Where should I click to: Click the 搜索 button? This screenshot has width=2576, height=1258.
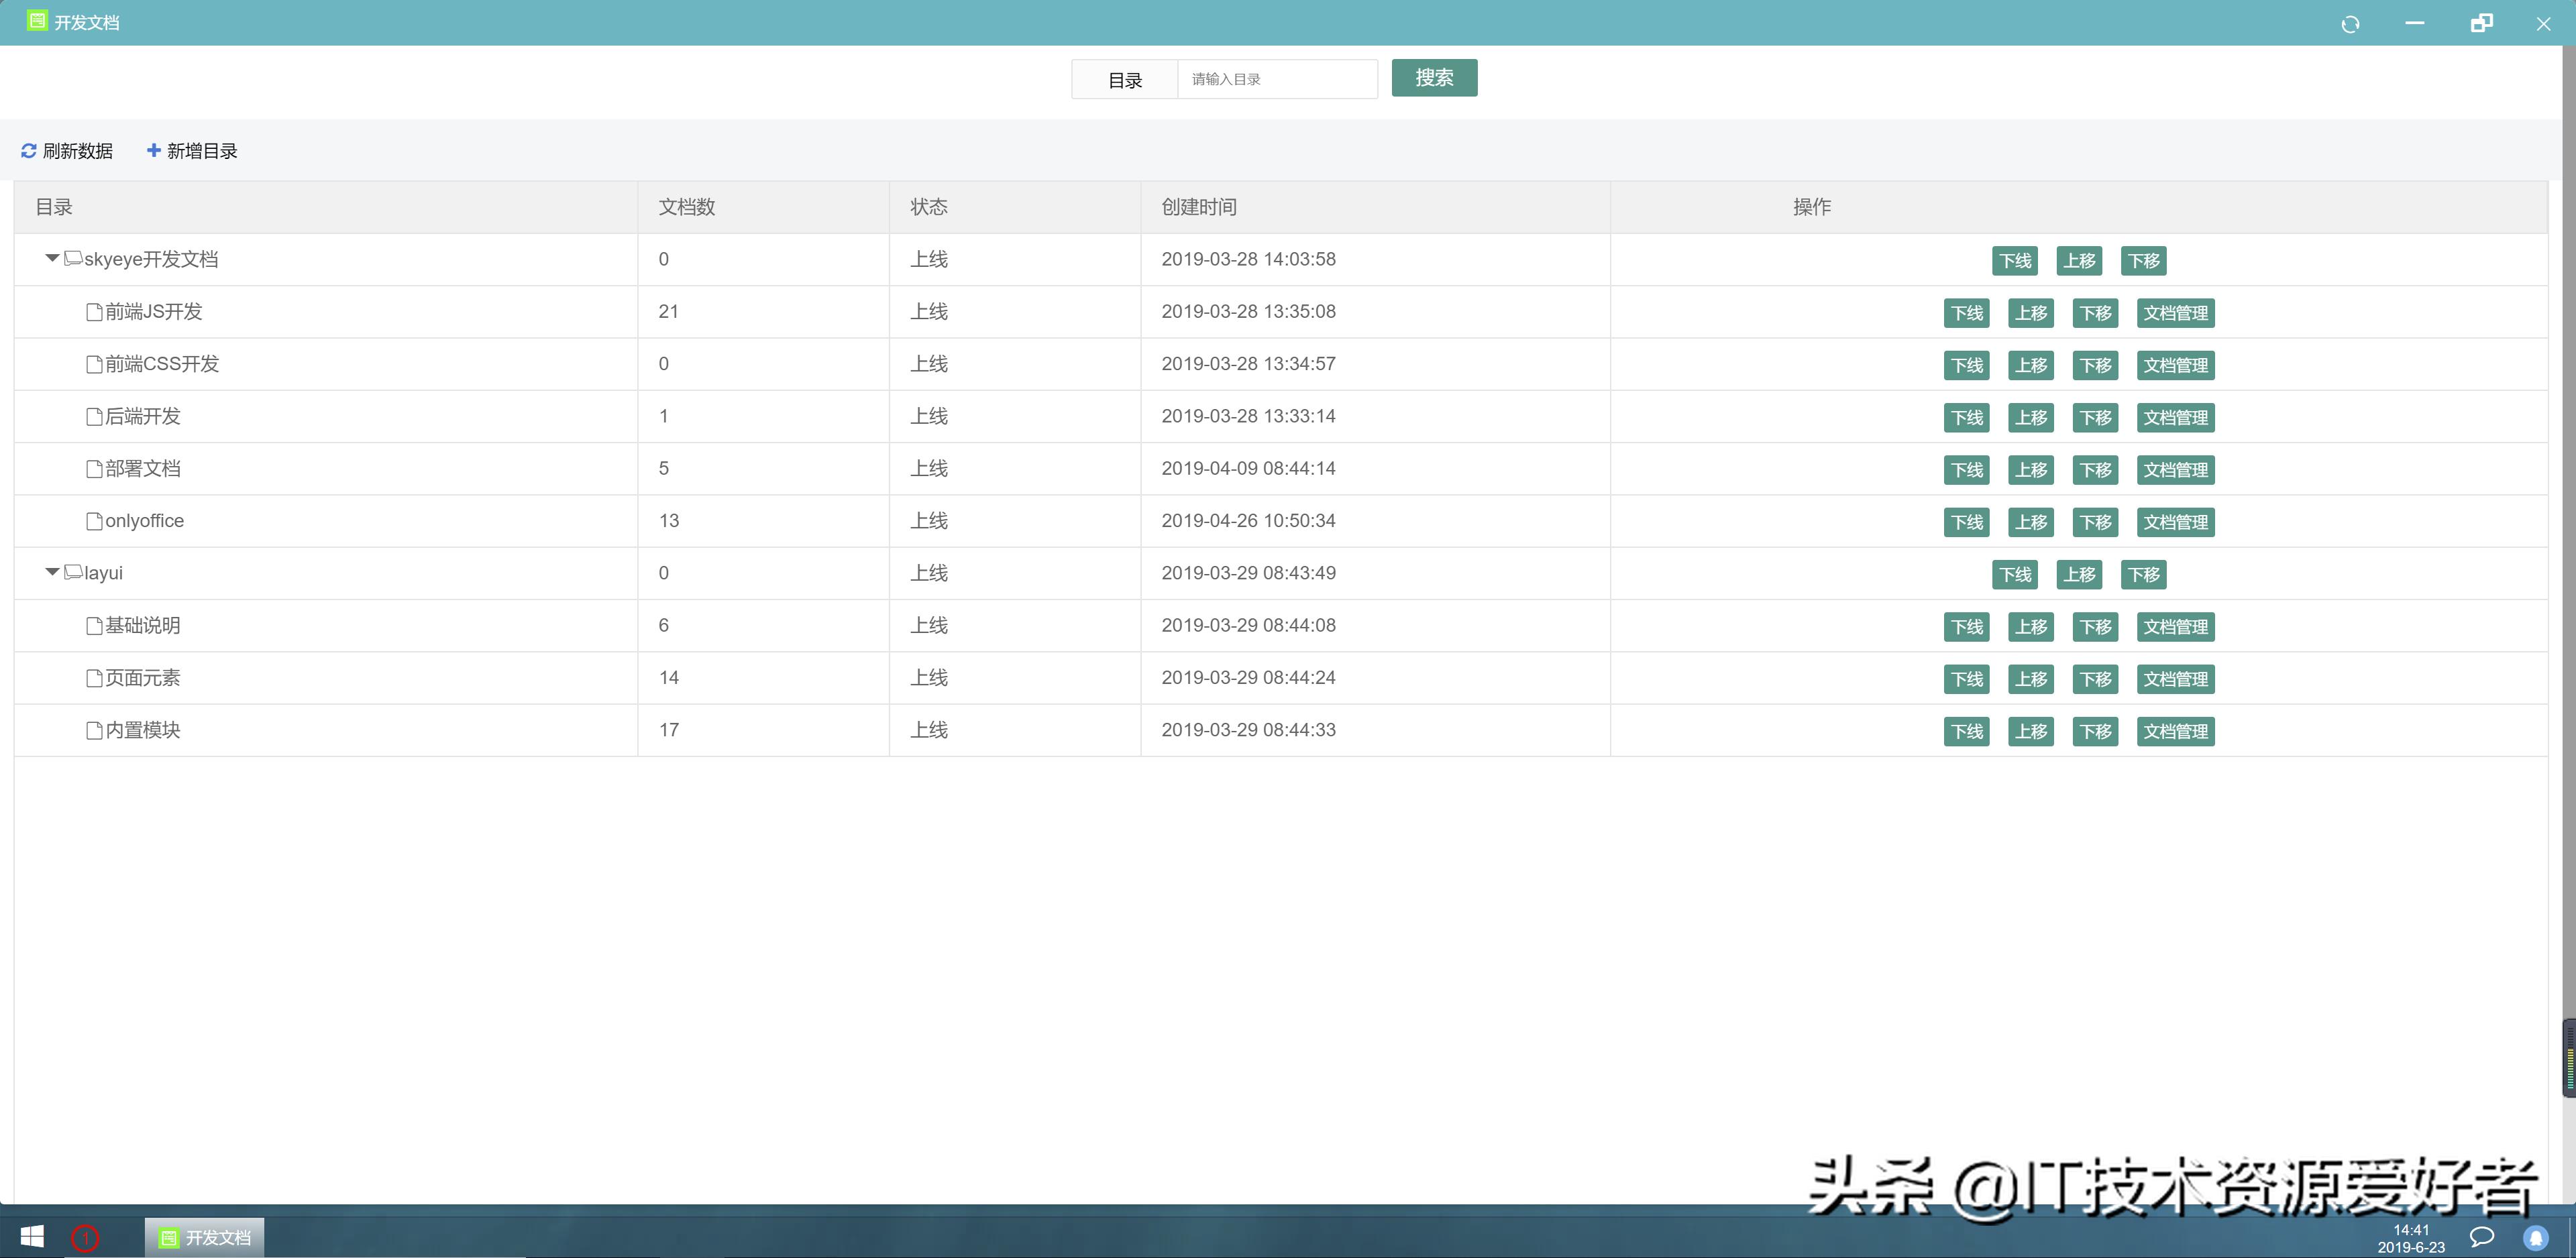pyautogui.click(x=1434, y=77)
